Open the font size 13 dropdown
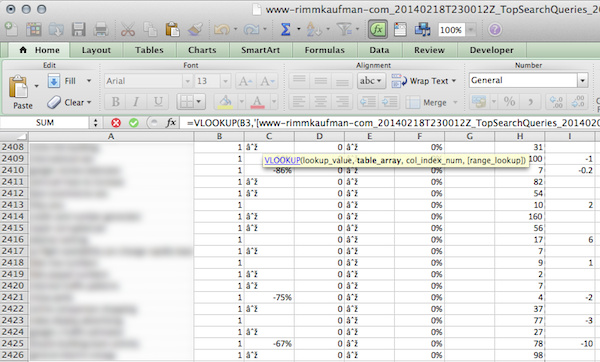The height and width of the screenshot is (362, 600). point(225,81)
